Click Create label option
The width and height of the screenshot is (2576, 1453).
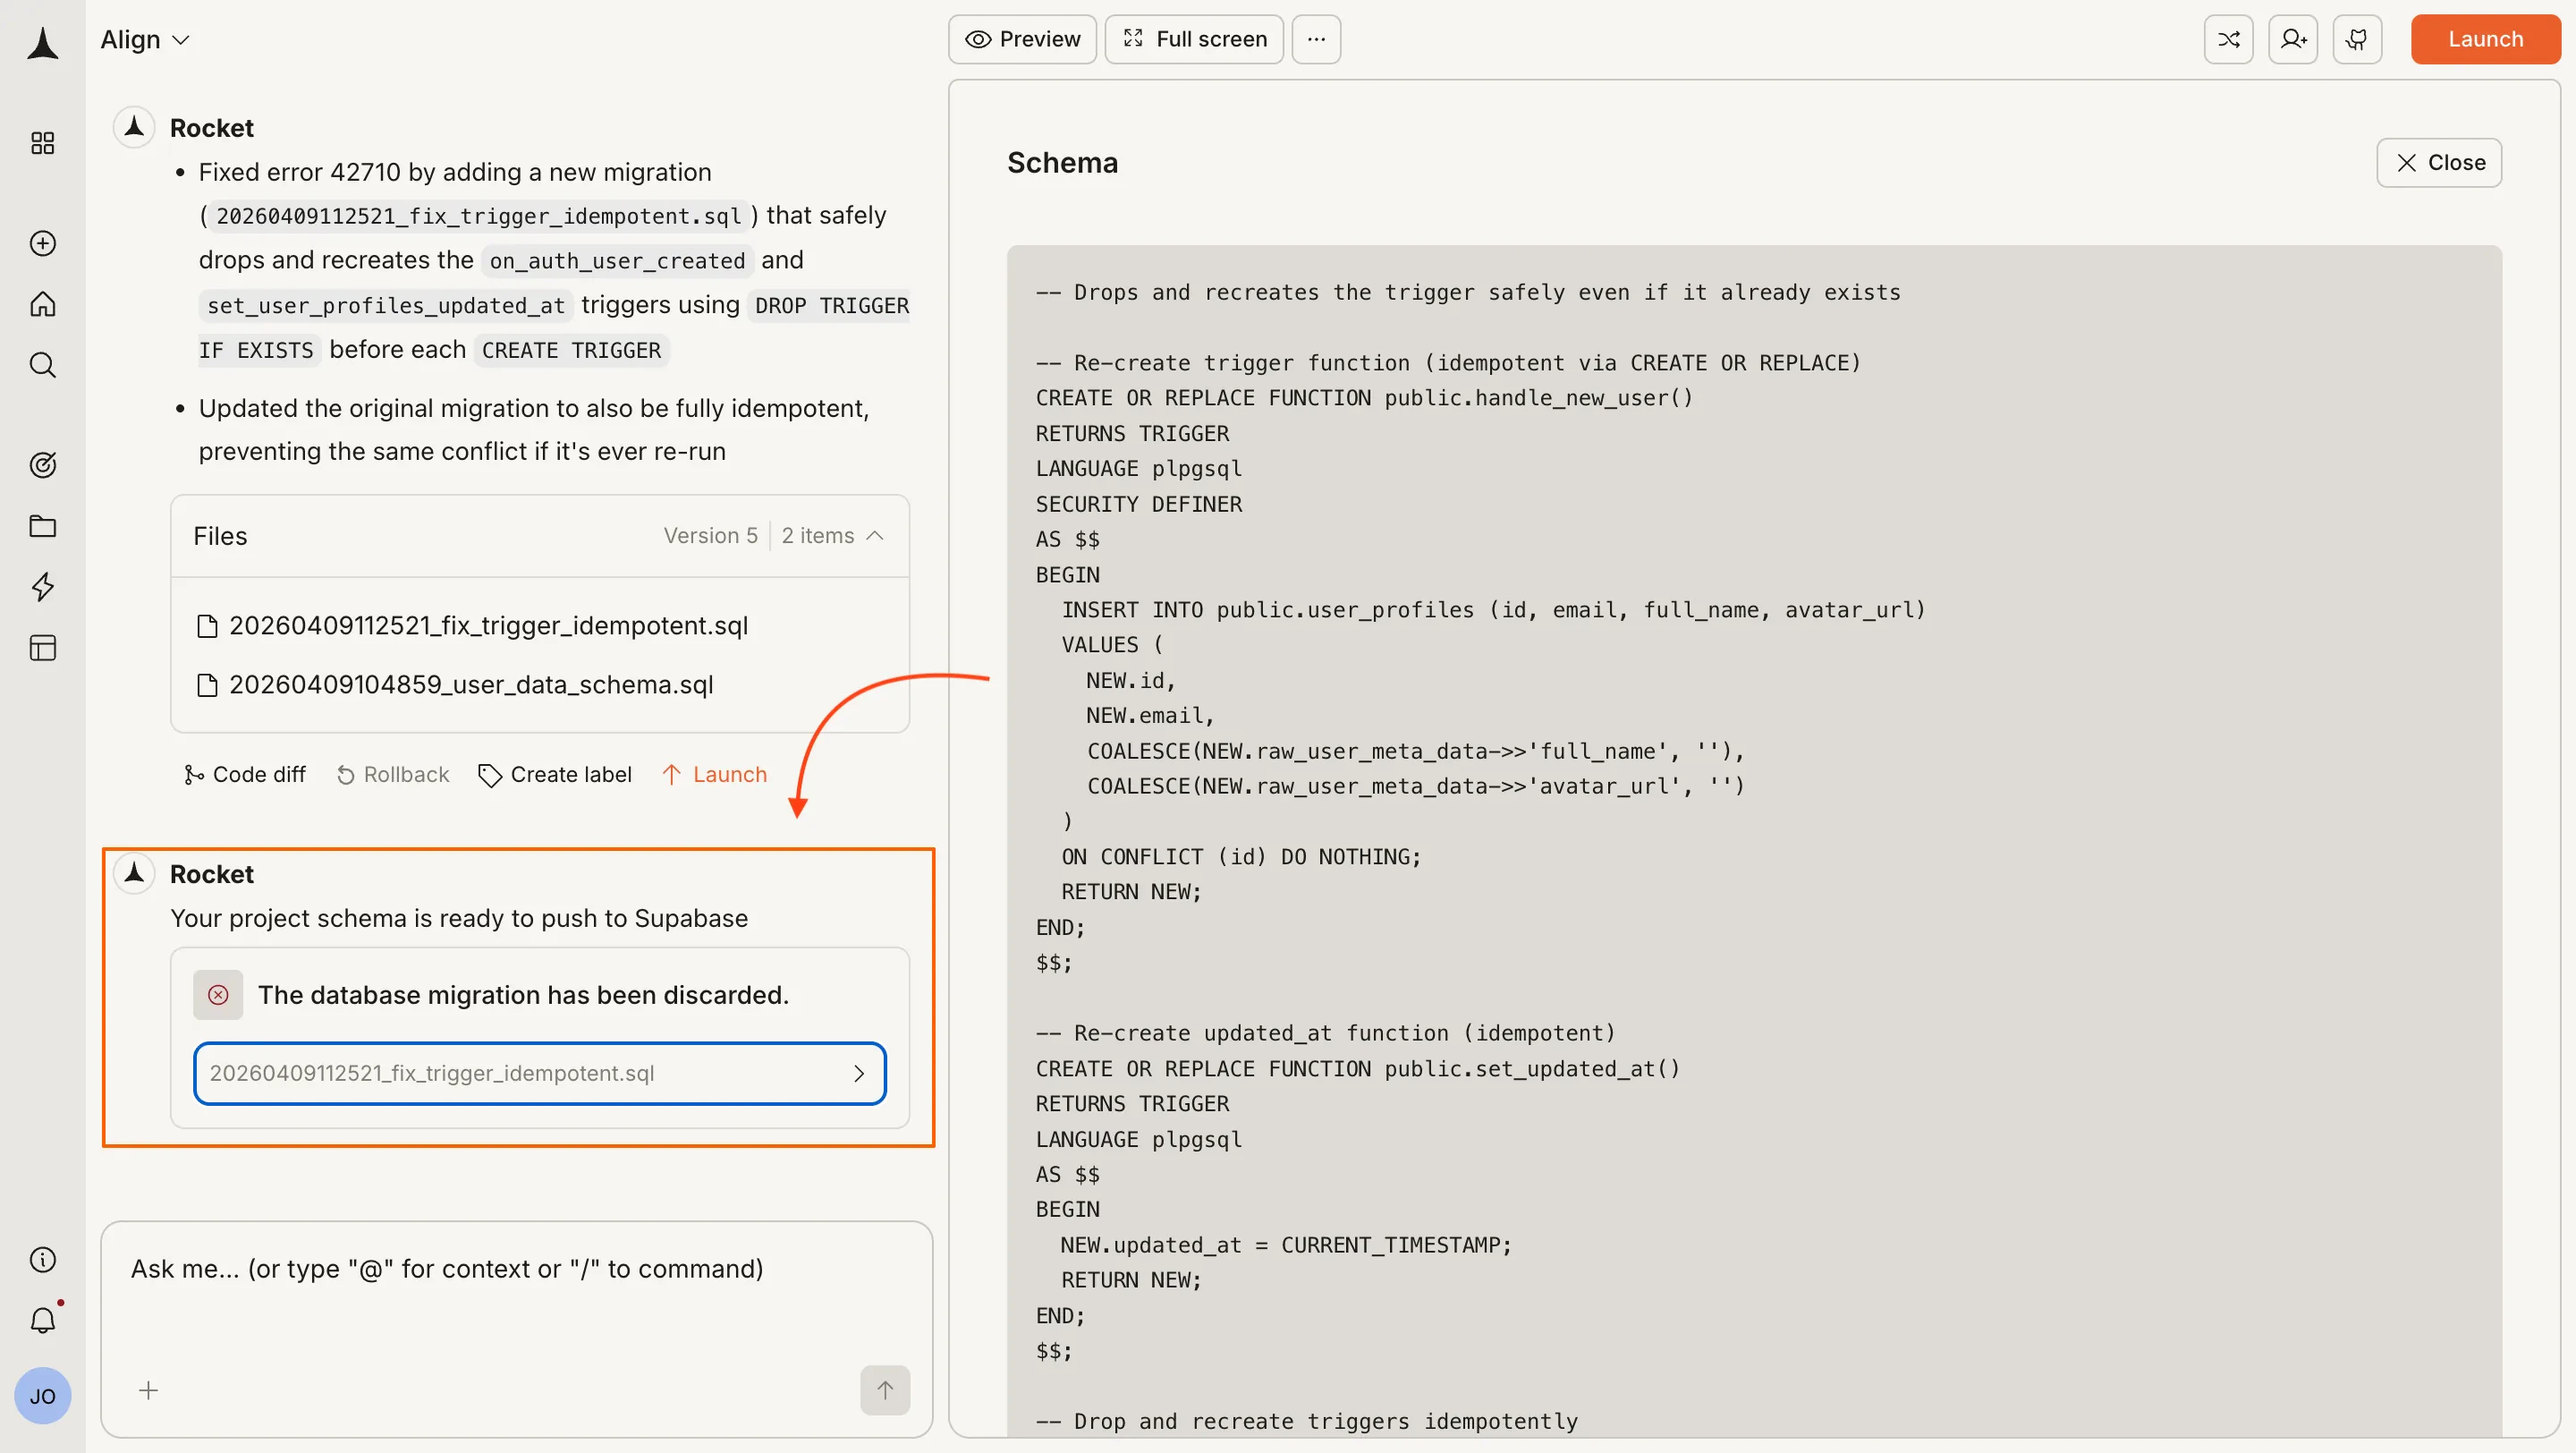pyautogui.click(x=555, y=775)
